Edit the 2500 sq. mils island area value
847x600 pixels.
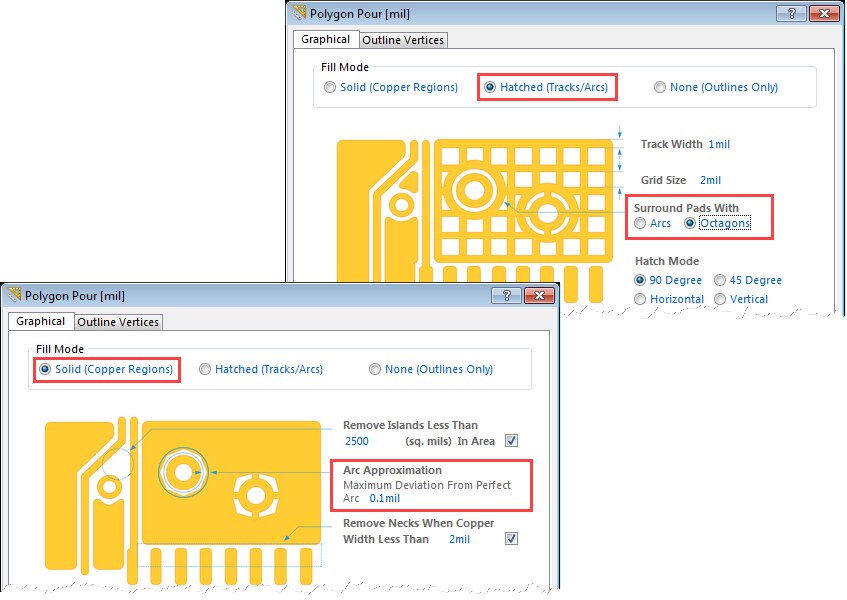[357, 441]
